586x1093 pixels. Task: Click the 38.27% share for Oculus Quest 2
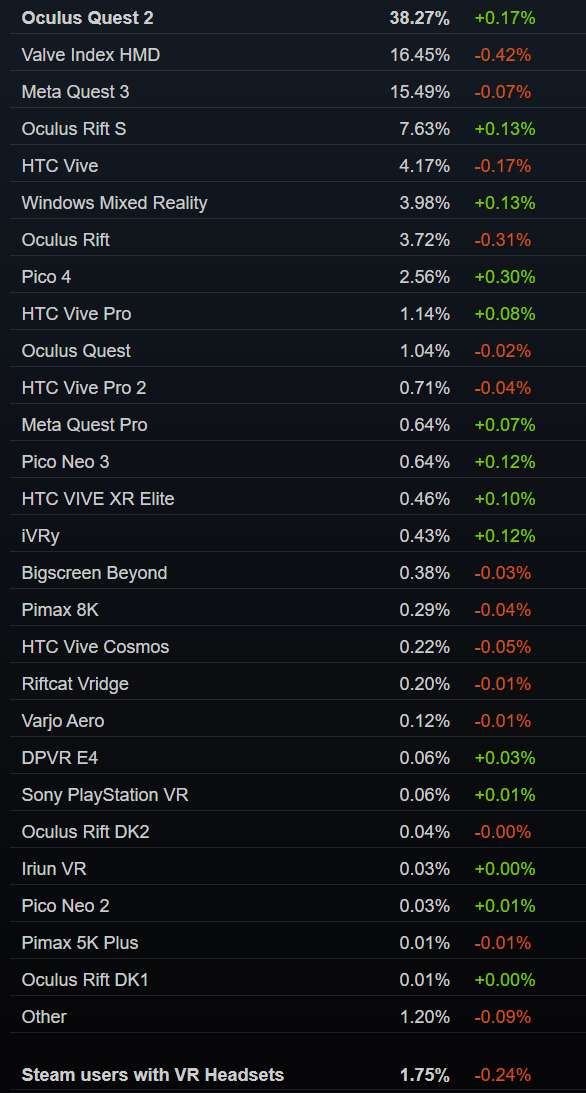[x=419, y=17]
